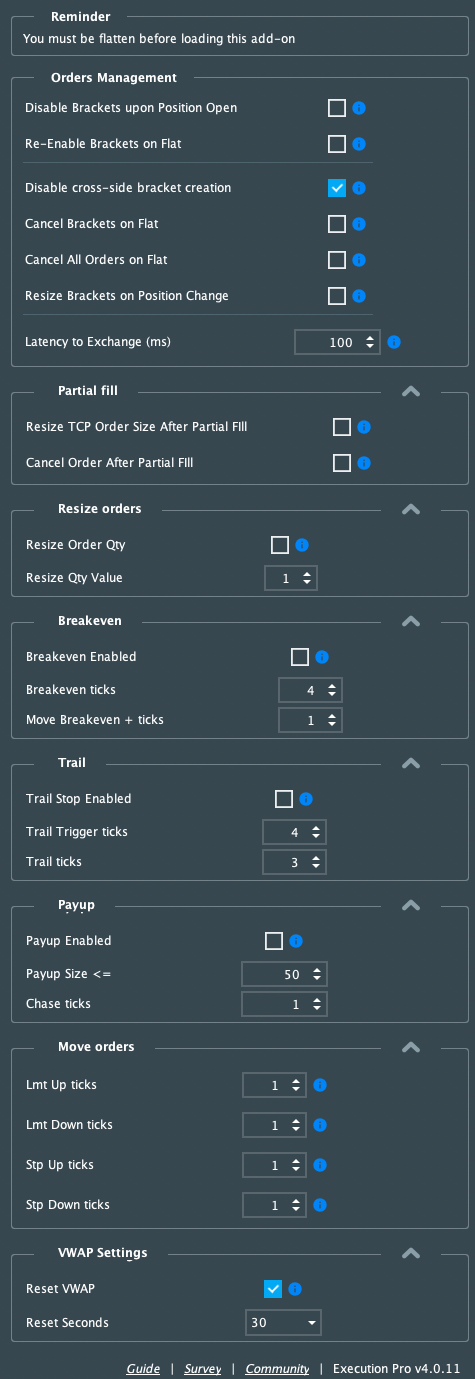
Task: Collapse the Move orders section
Action: [410, 1048]
